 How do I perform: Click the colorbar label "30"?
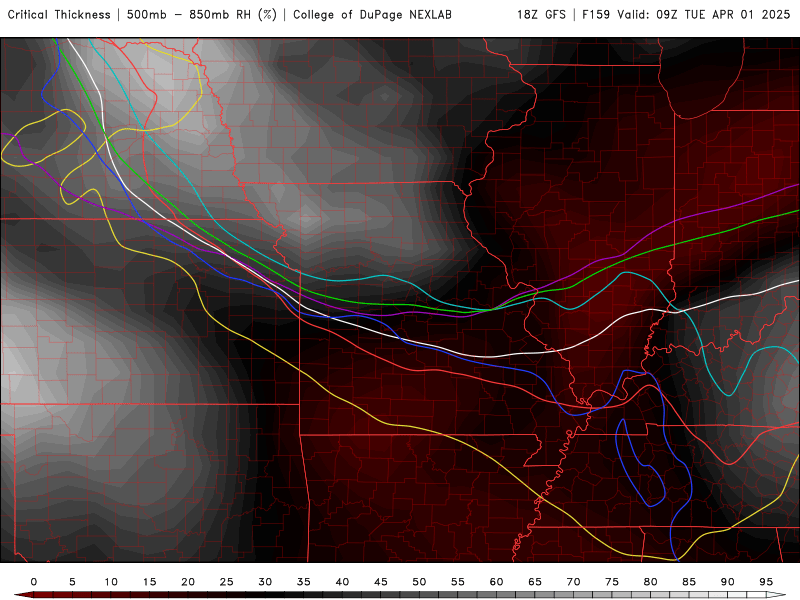pyautogui.click(x=265, y=582)
